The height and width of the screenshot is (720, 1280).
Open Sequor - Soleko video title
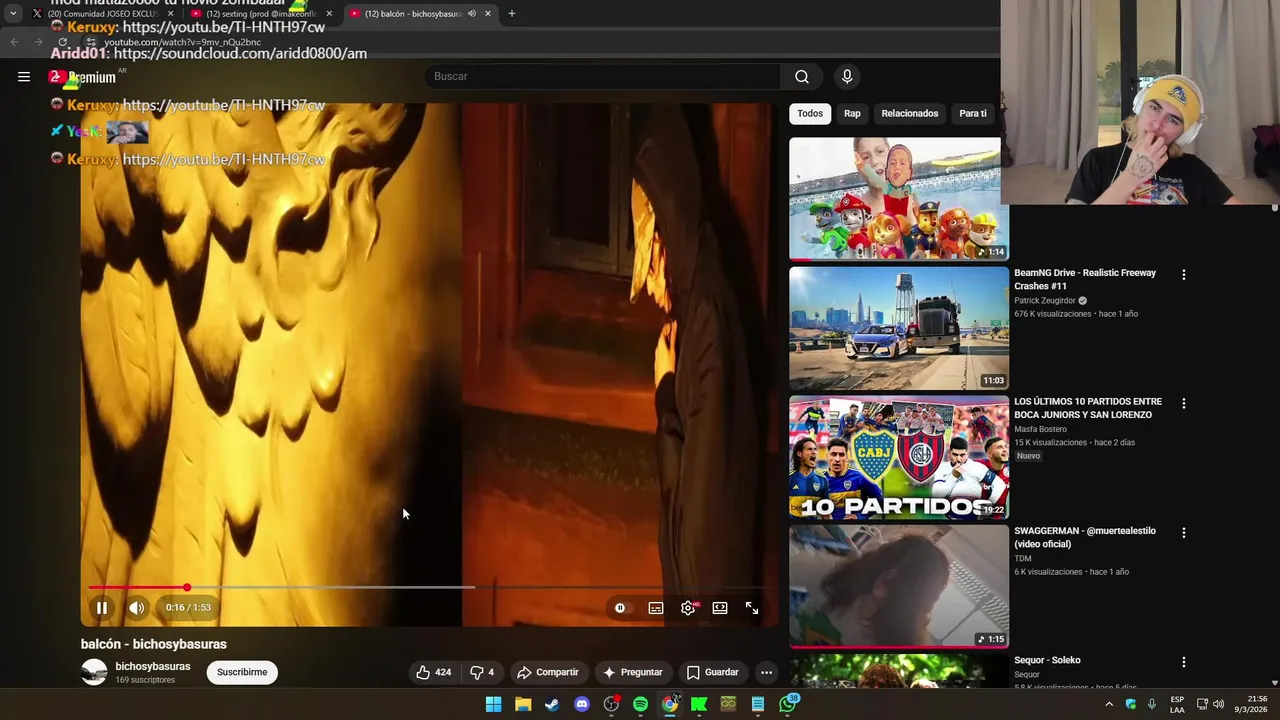coord(1047,660)
